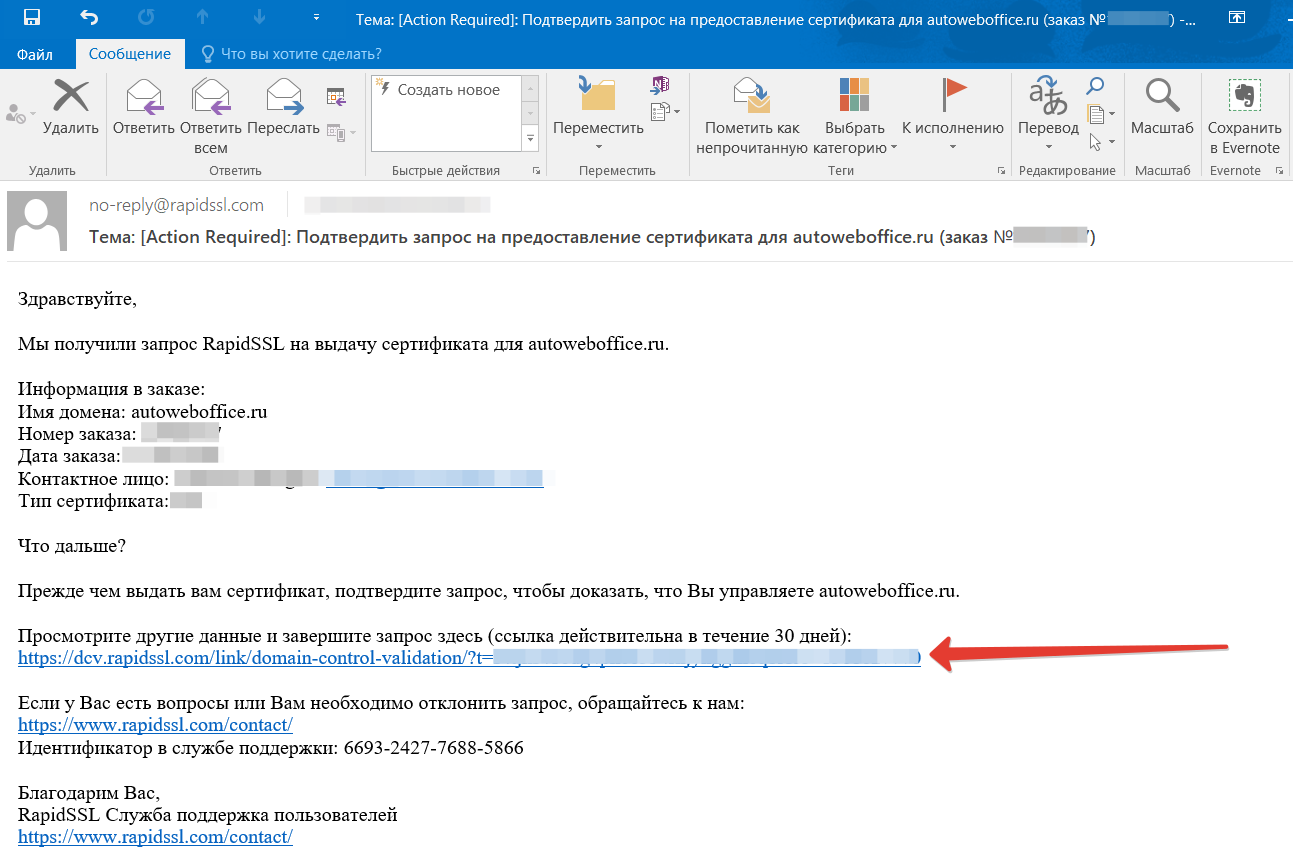Image resolution: width=1293 pixels, height=856 pixels.
Task: Click the Find magnifier in Редактирование group
Action: (x=1096, y=86)
